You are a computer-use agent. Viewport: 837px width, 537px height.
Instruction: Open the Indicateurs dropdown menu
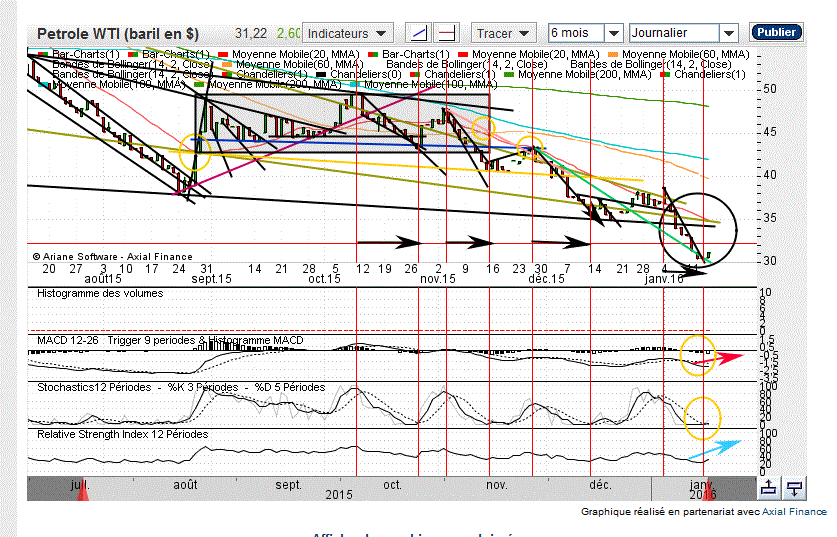[348, 33]
